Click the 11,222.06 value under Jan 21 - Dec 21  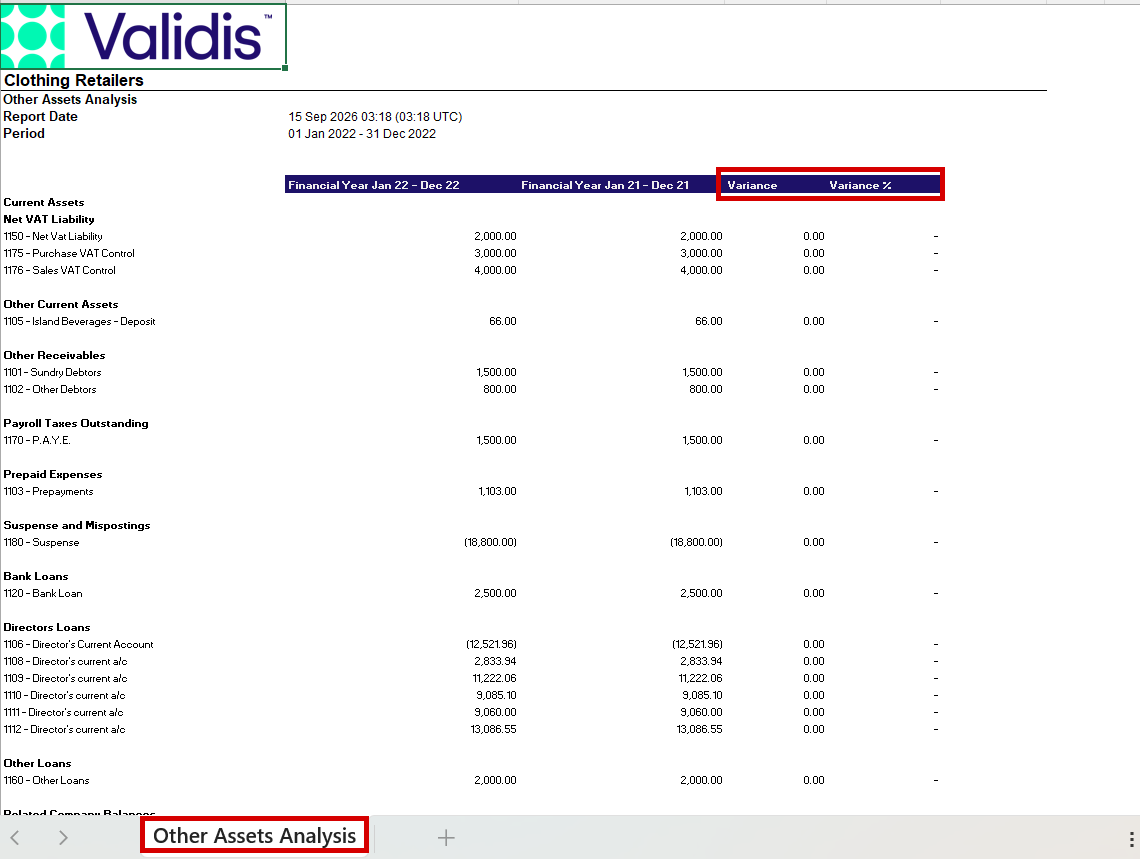coord(700,678)
